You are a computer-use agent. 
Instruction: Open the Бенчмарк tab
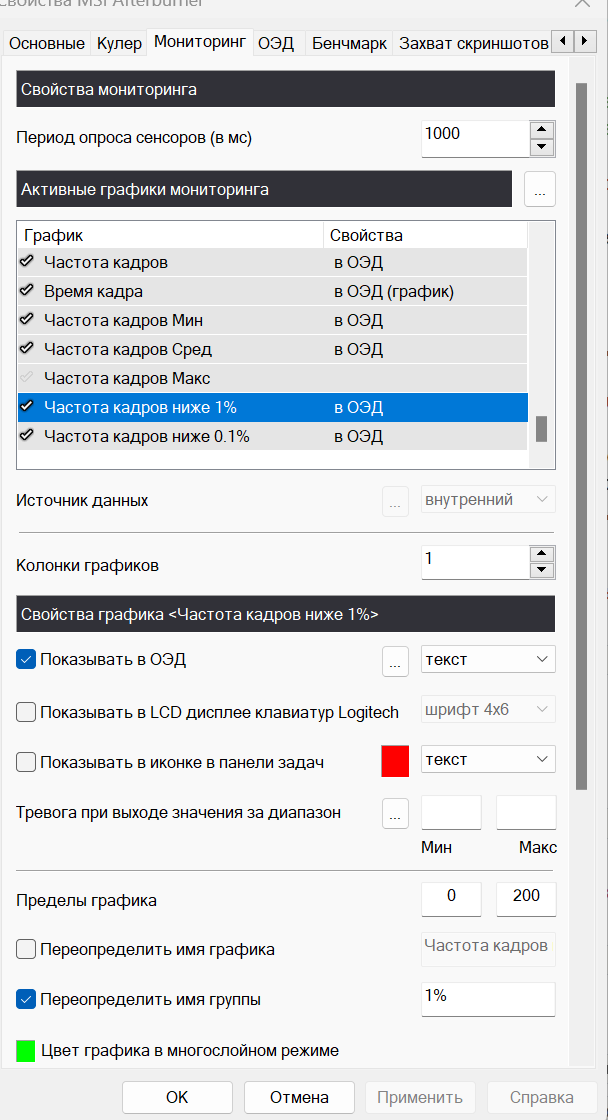tap(349, 43)
